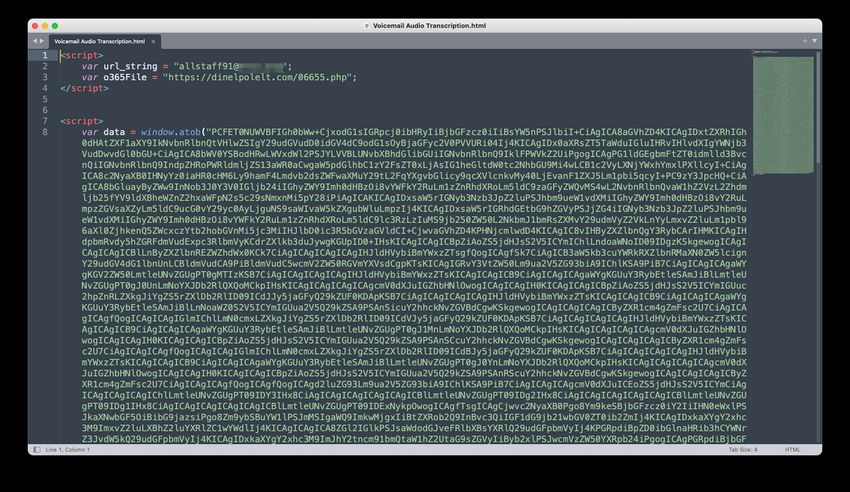Click the red close window button
850x492 pixels.
35,25
